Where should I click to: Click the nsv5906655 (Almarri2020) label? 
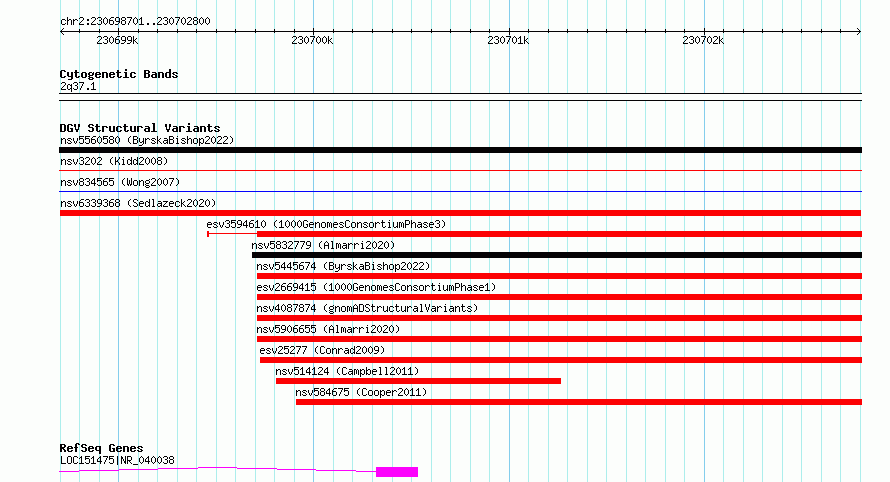(x=328, y=329)
